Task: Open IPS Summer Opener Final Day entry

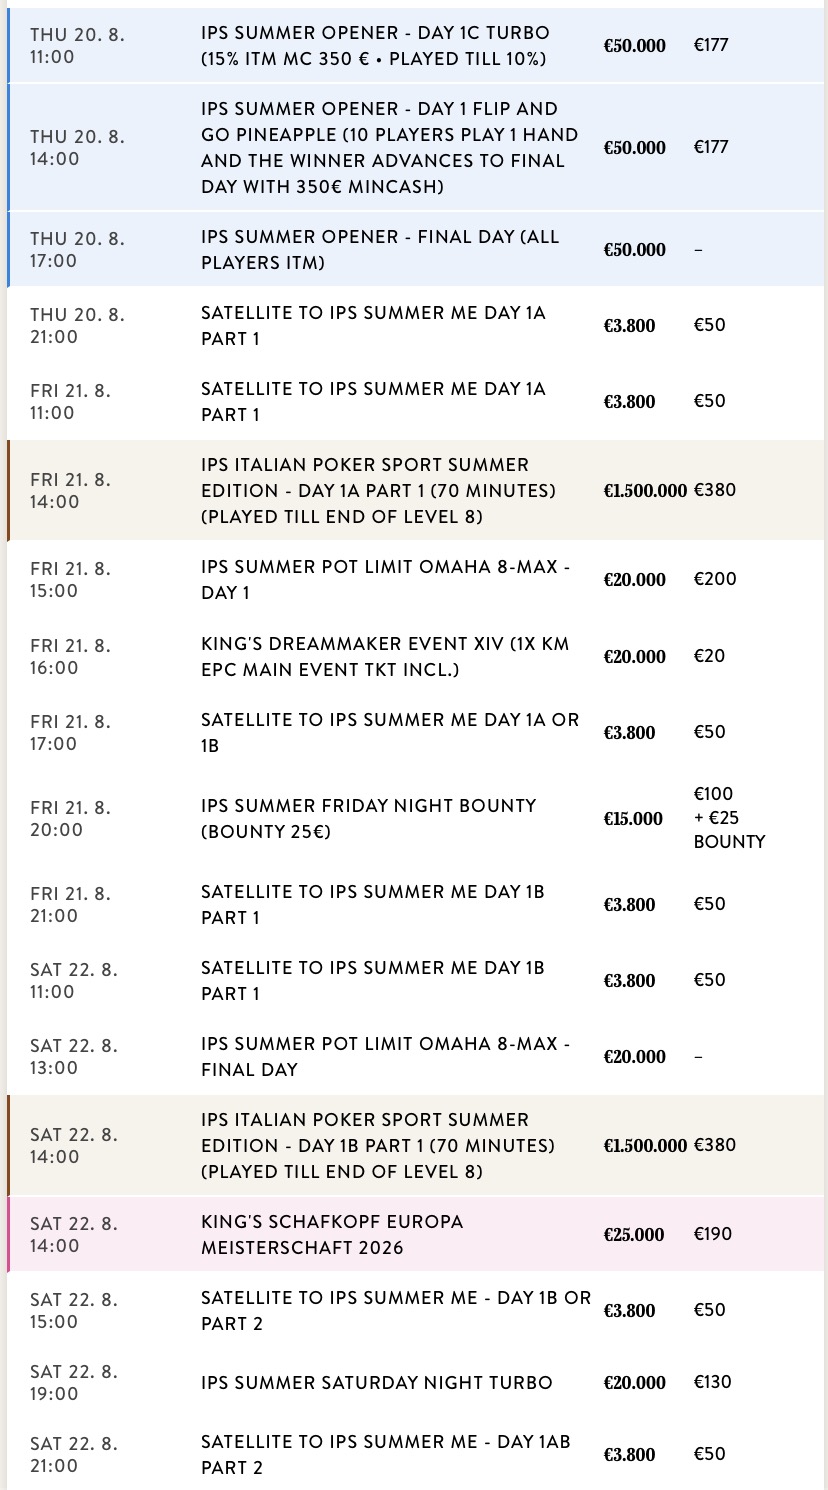Action: [415, 249]
